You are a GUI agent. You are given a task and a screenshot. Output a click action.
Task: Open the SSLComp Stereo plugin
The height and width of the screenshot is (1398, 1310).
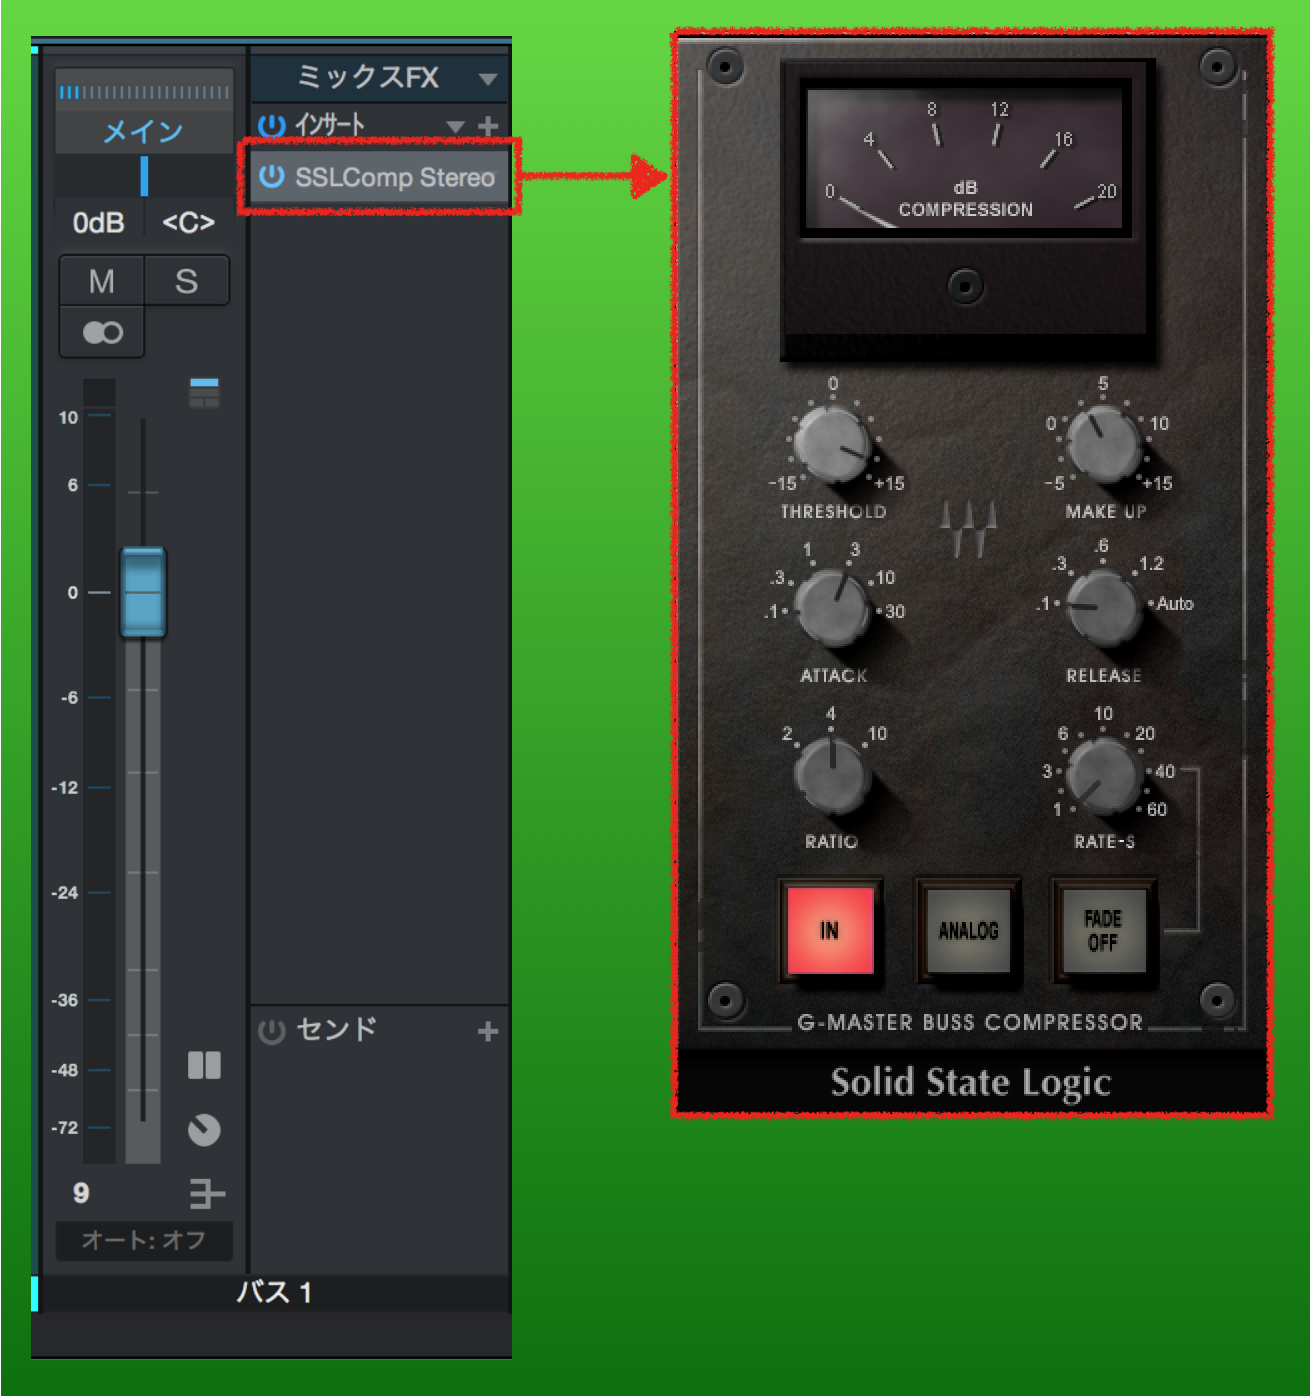coord(395,177)
